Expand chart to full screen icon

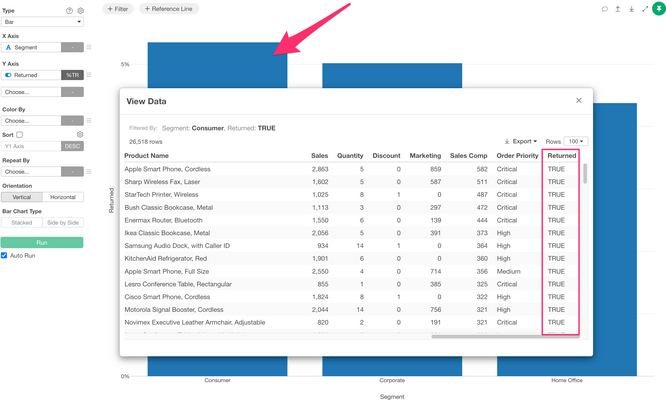click(645, 9)
